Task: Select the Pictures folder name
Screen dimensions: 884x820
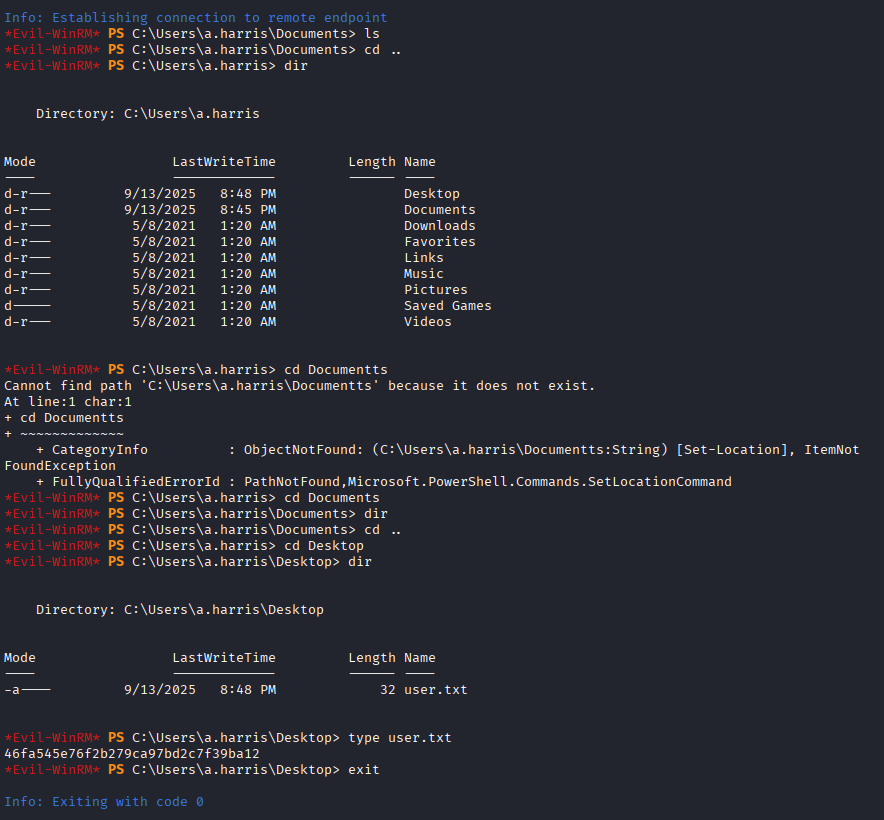Action: click(x=435, y=290)
